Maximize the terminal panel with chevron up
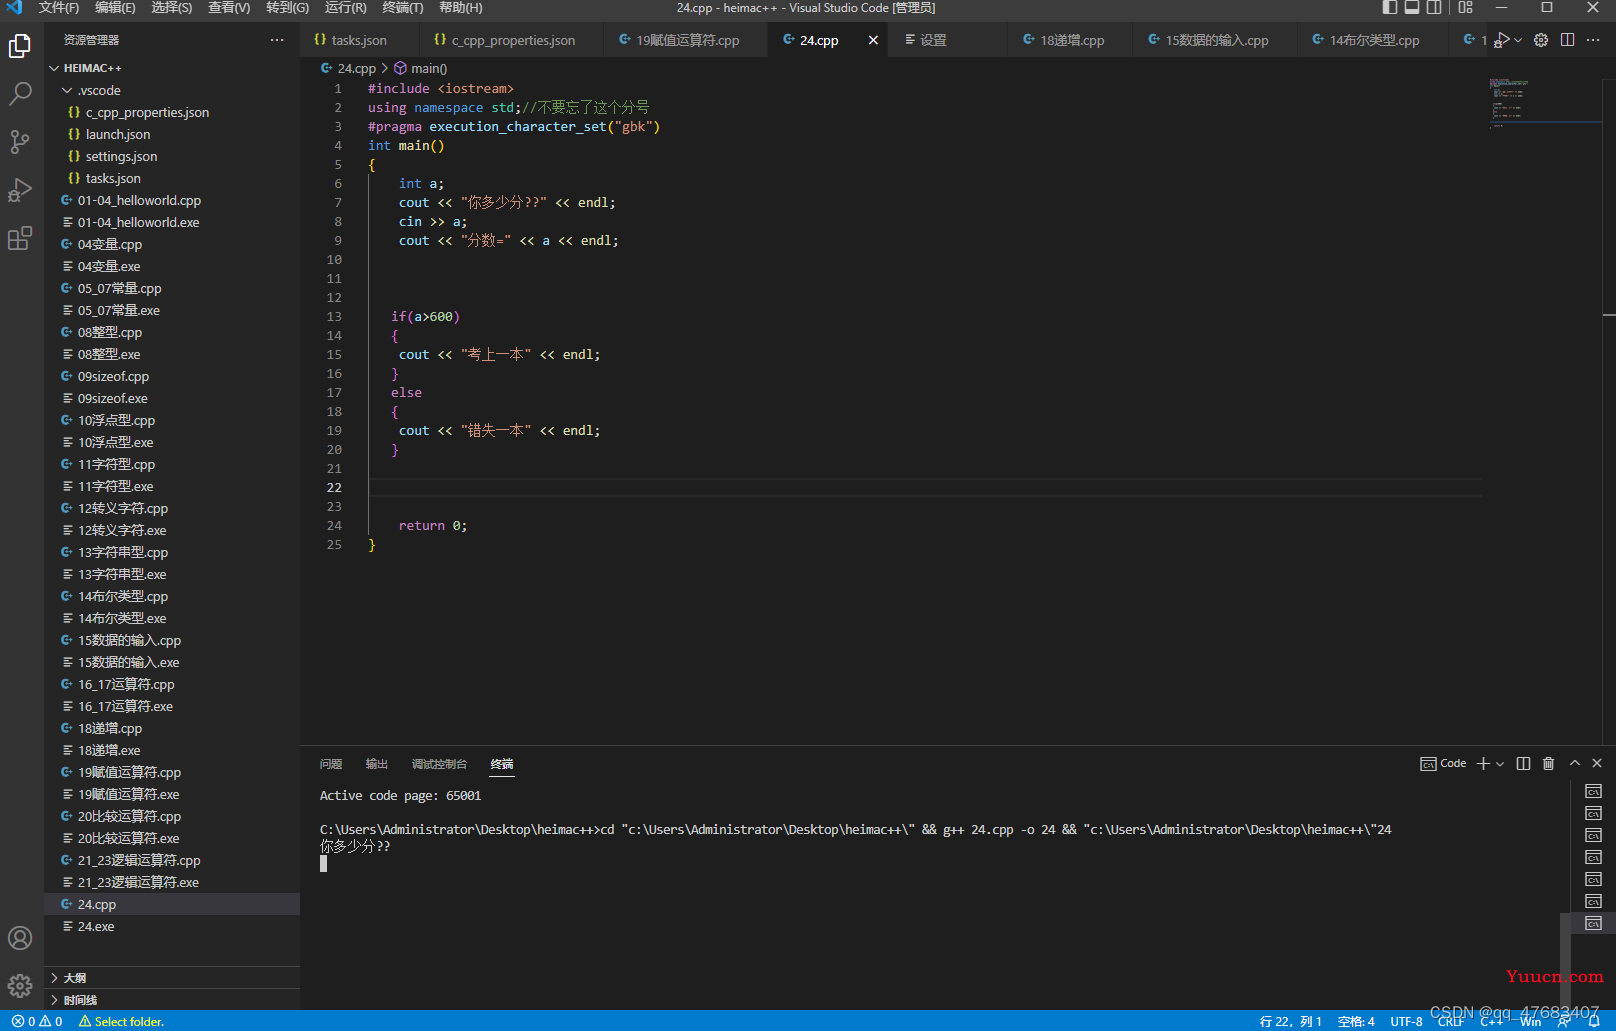 [x=1575, y=763]
